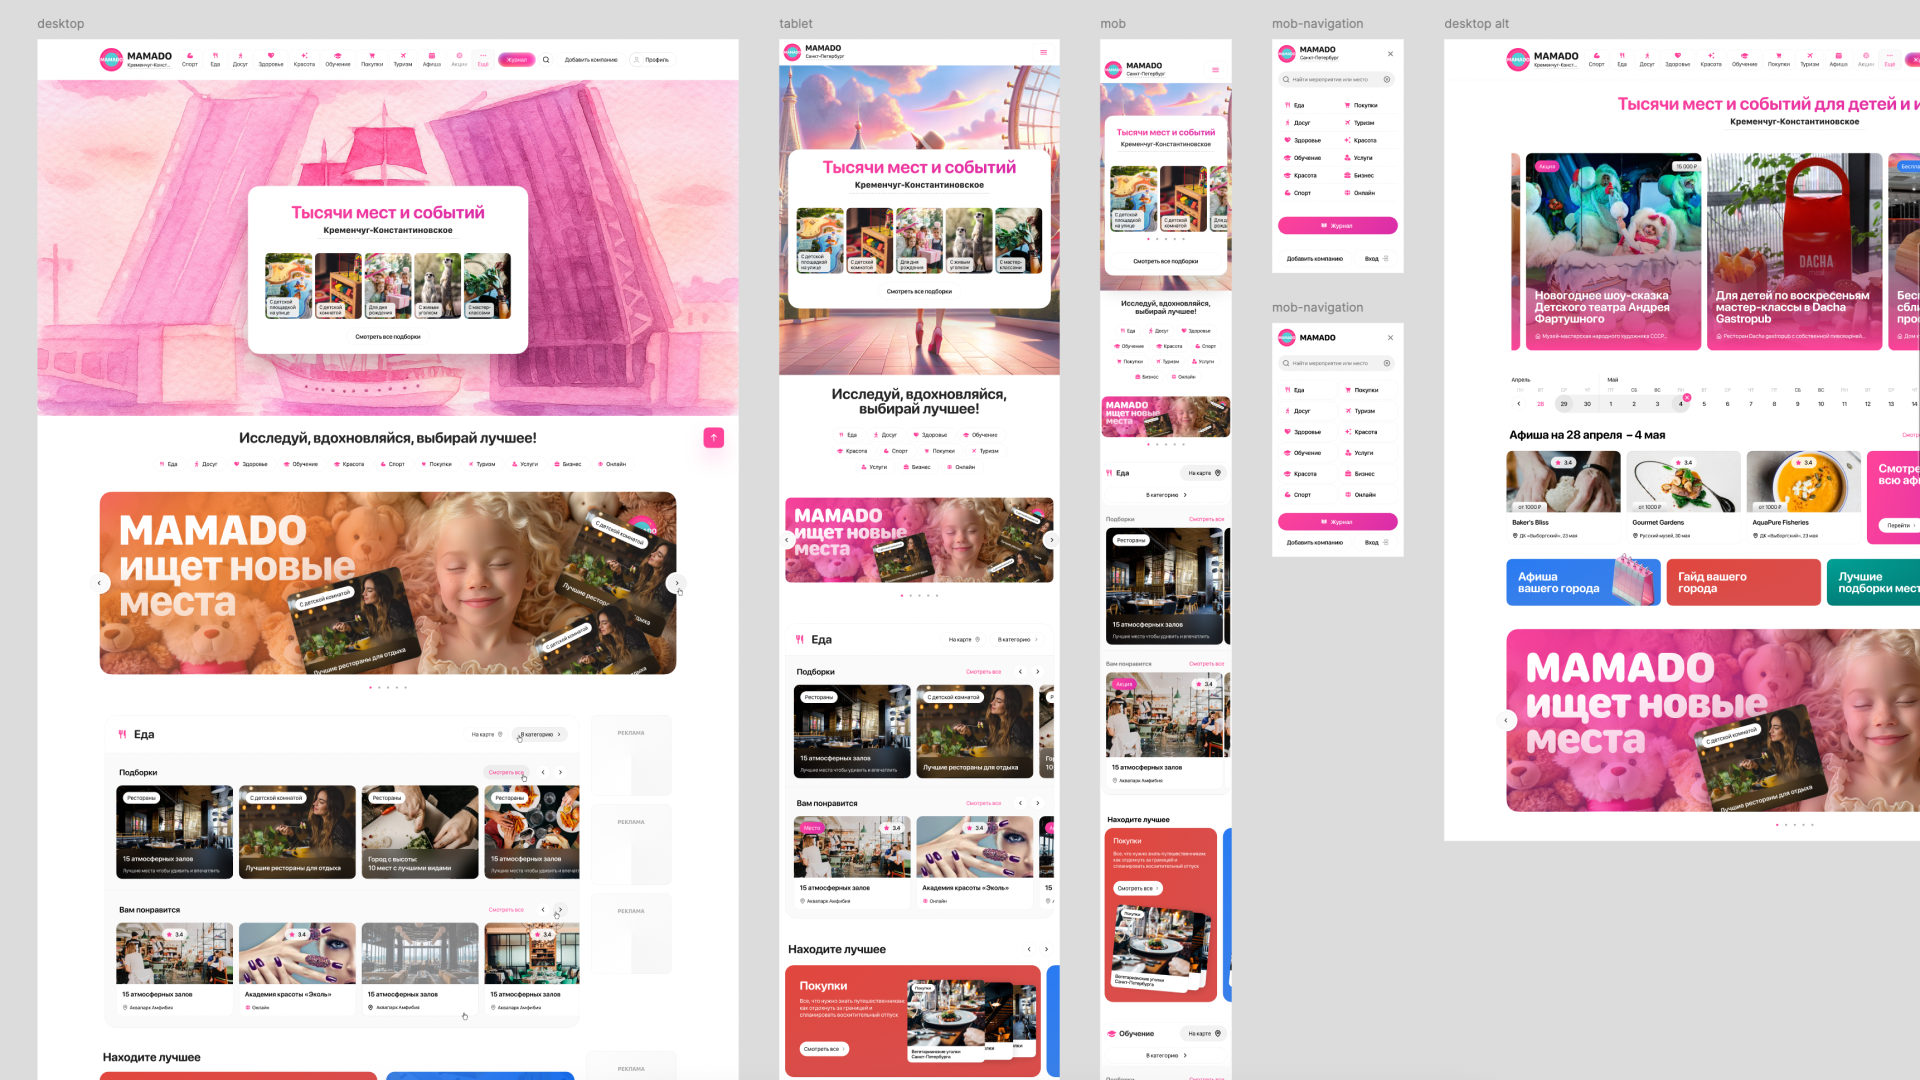
Task: Click the pink scroll-to-top arrow in the desktop frame
Action: pyautogui.click(x=714, y=438)
